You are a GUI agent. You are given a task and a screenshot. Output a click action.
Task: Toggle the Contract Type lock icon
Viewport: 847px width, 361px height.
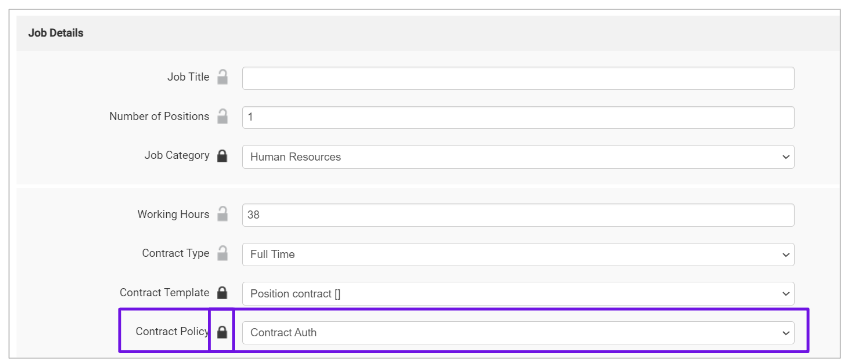coord(222,253)
